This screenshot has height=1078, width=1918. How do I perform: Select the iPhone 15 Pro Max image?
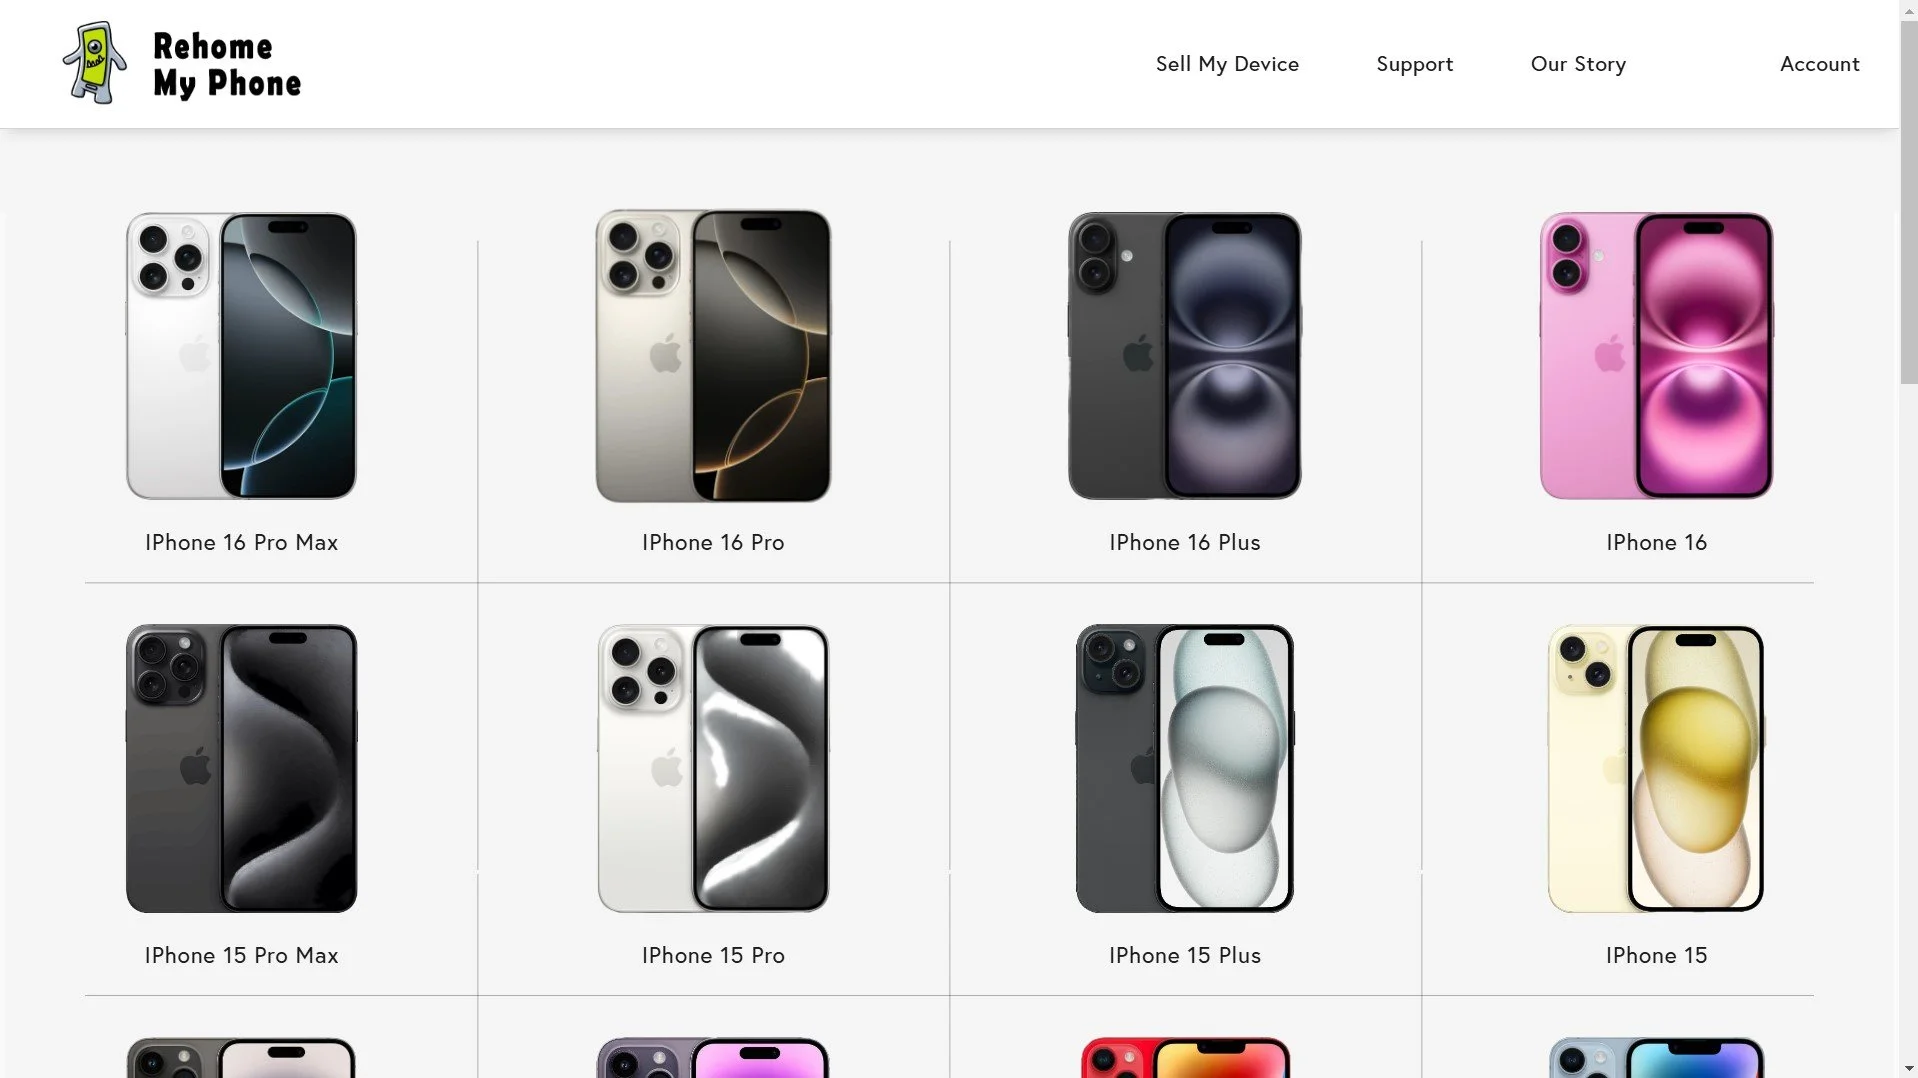[241, 768]
